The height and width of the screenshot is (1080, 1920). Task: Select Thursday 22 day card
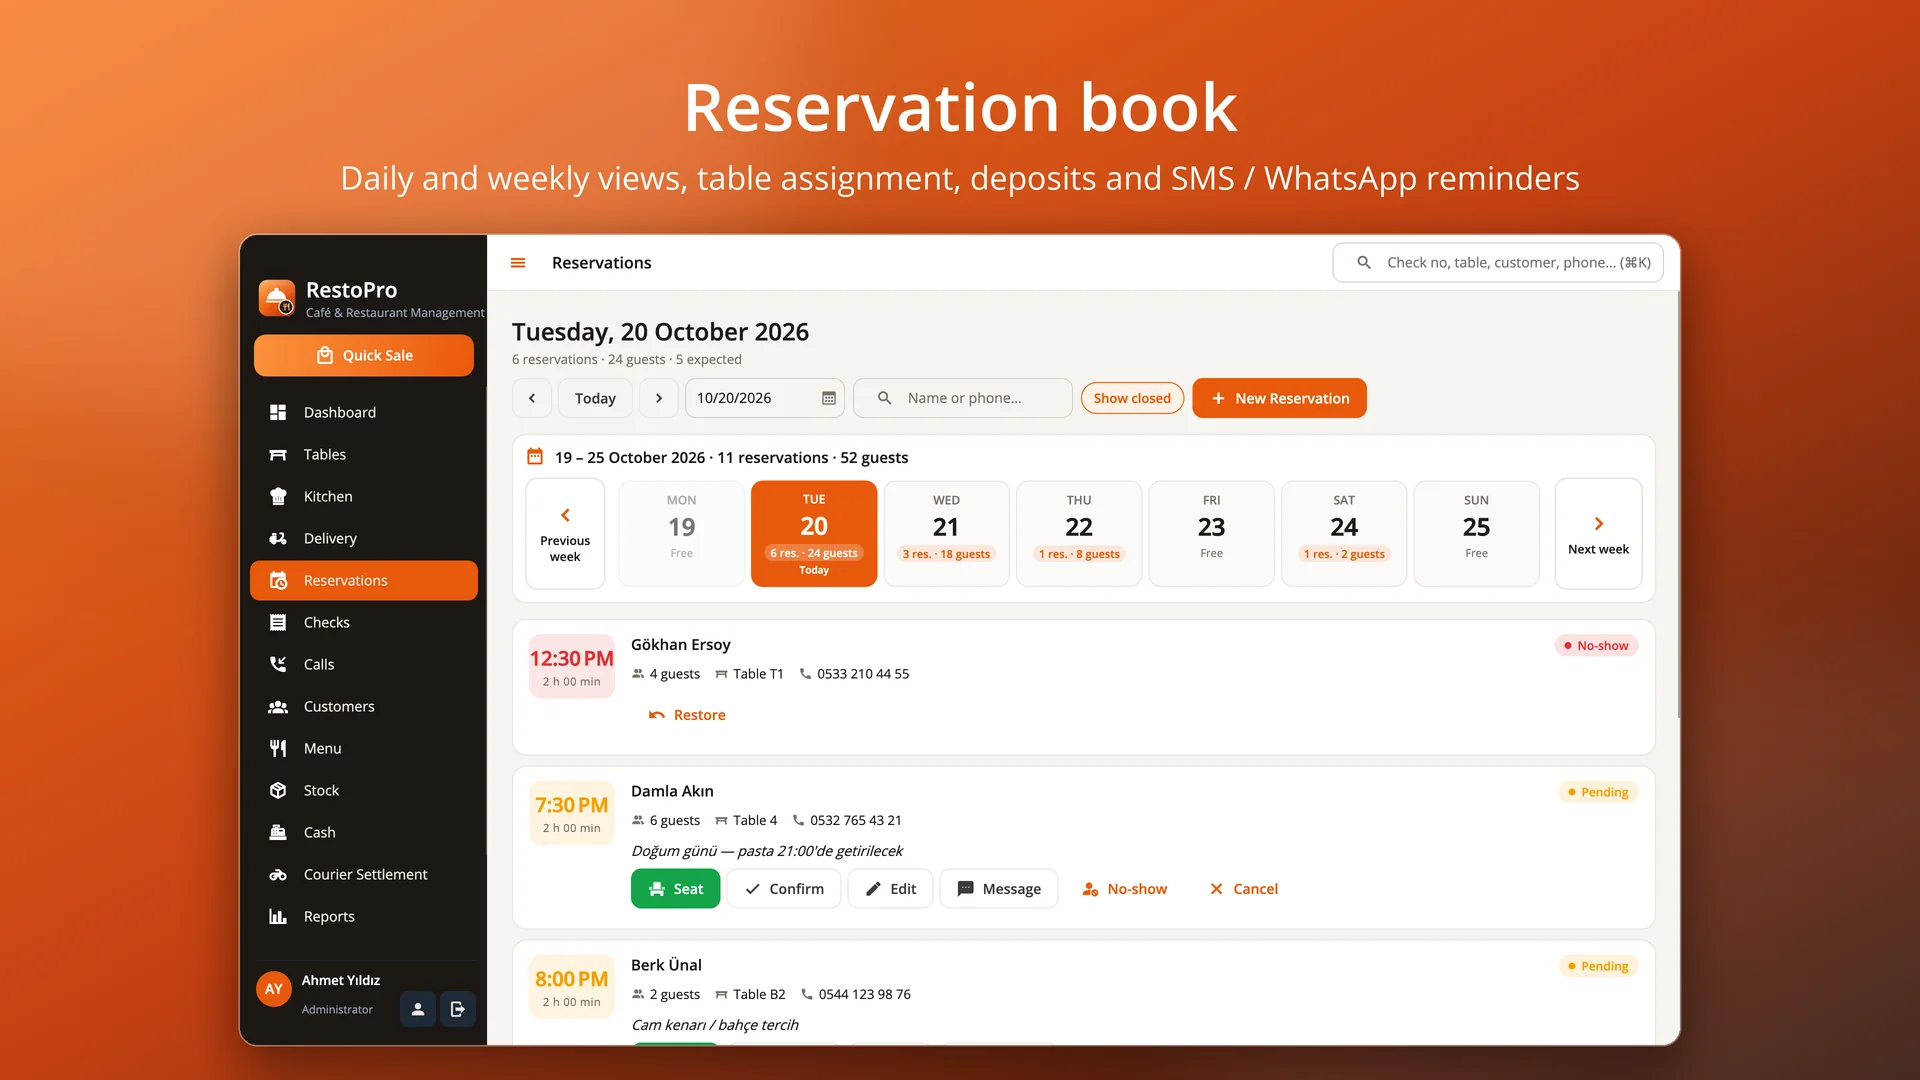(1079, 534)
